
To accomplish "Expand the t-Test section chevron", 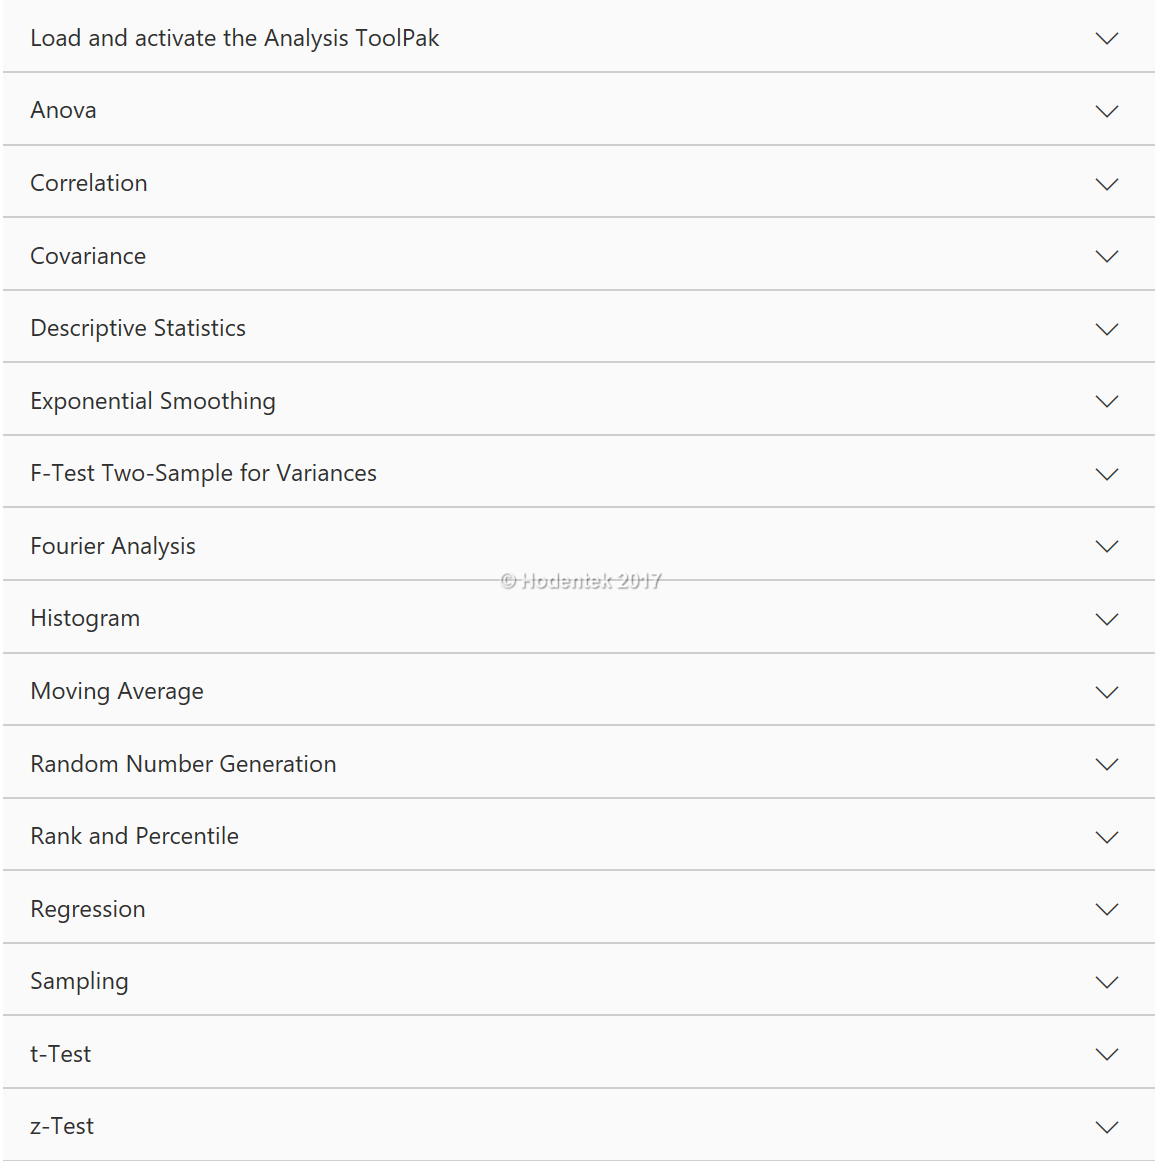I will click(x=1106, y=1054).
